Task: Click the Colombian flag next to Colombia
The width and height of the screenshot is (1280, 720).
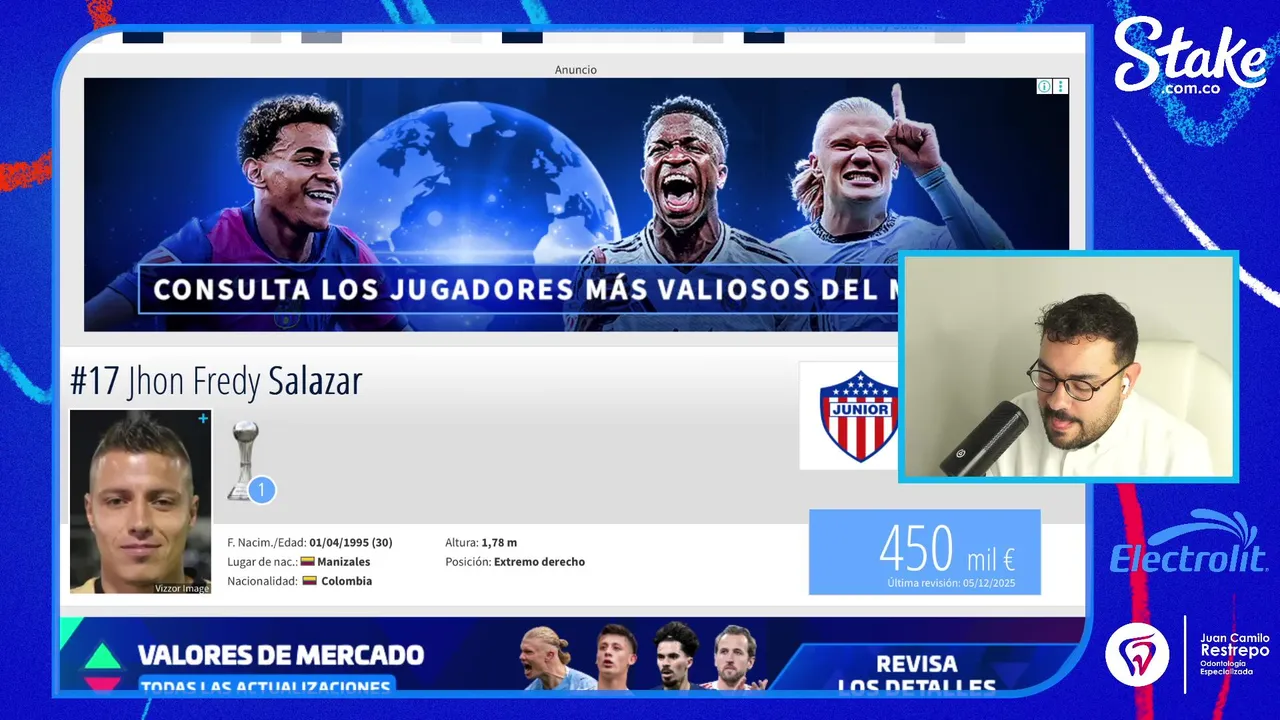Action: tap(310, 581)
